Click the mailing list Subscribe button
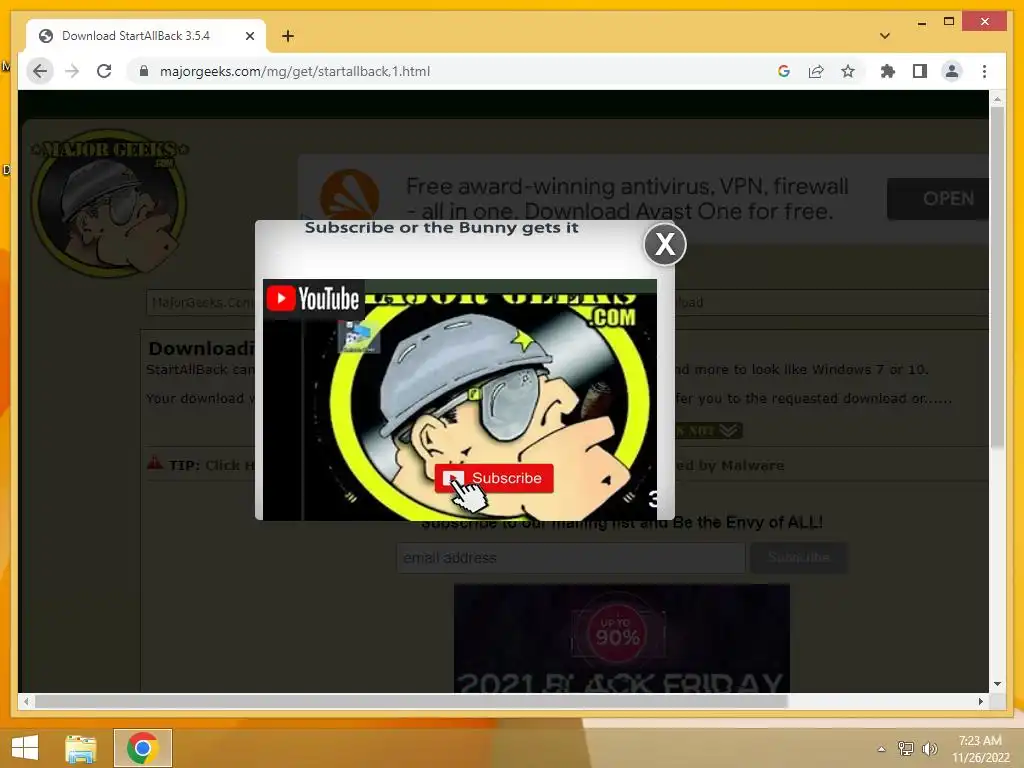The width and height of the screenshot is (1024, 768). coord(799,558)
